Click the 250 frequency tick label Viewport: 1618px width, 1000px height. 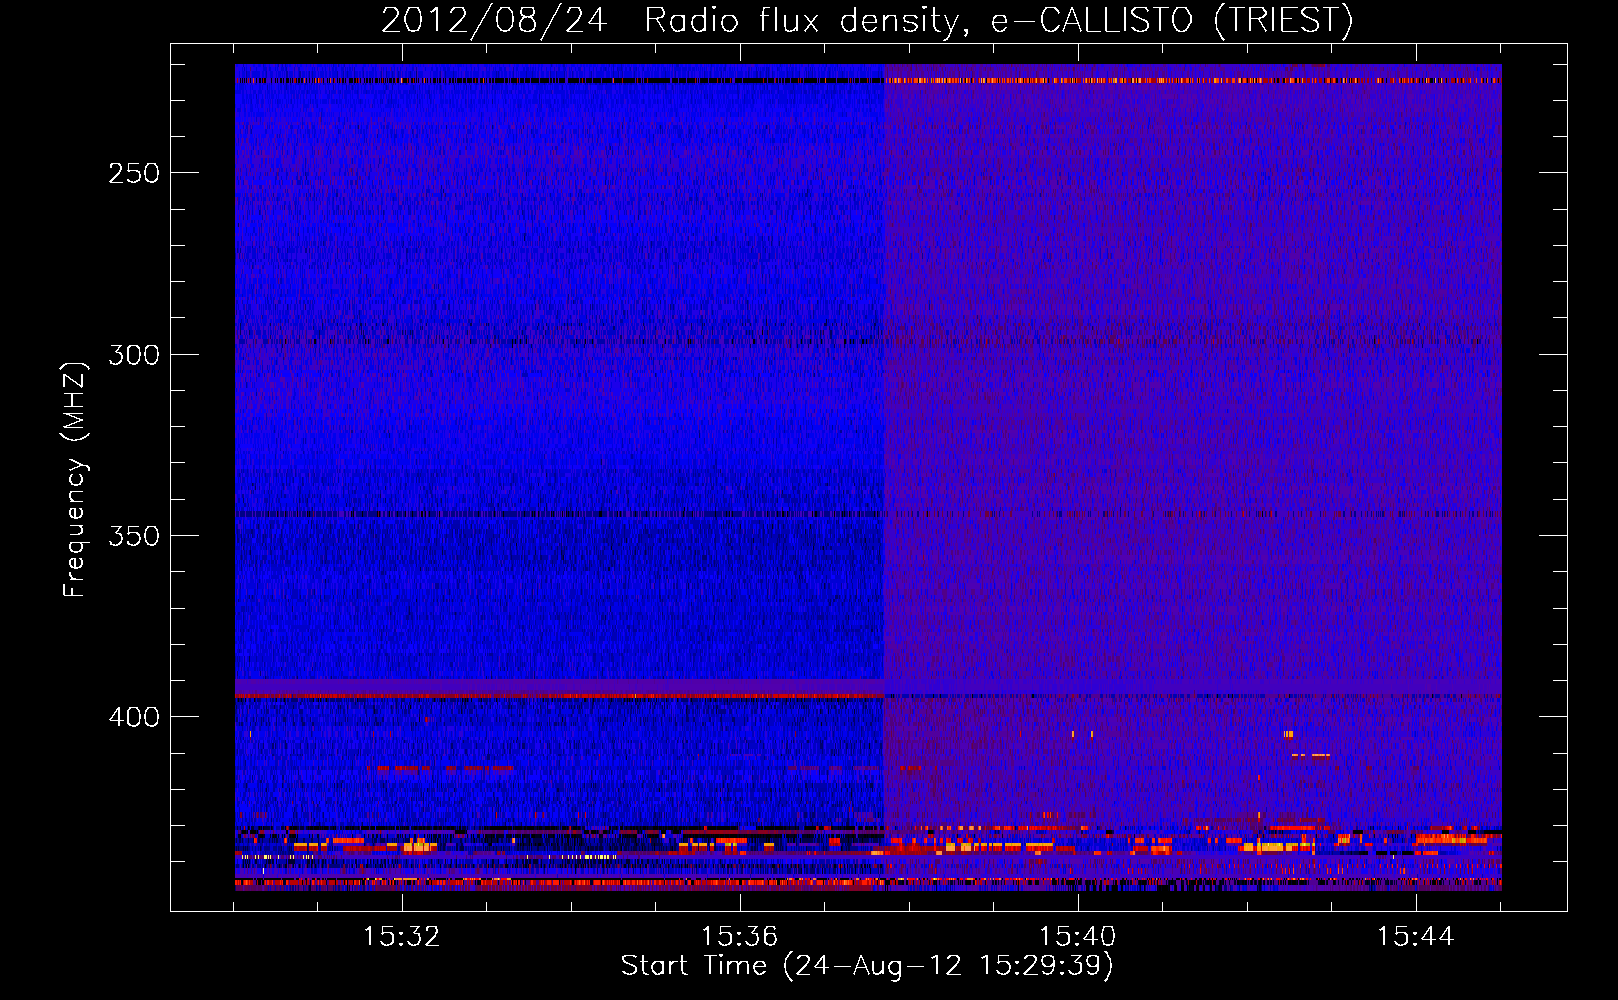click(134, 173)
